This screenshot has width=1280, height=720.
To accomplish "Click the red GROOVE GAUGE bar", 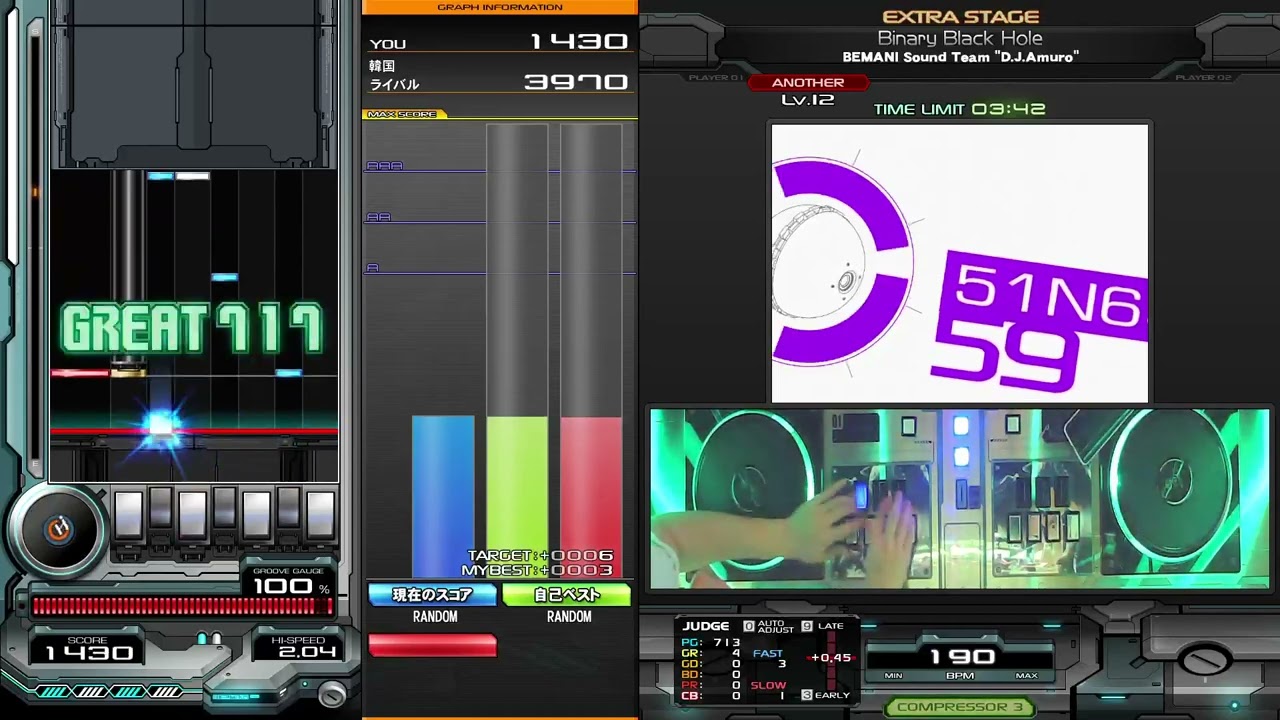I will (182, 606).
